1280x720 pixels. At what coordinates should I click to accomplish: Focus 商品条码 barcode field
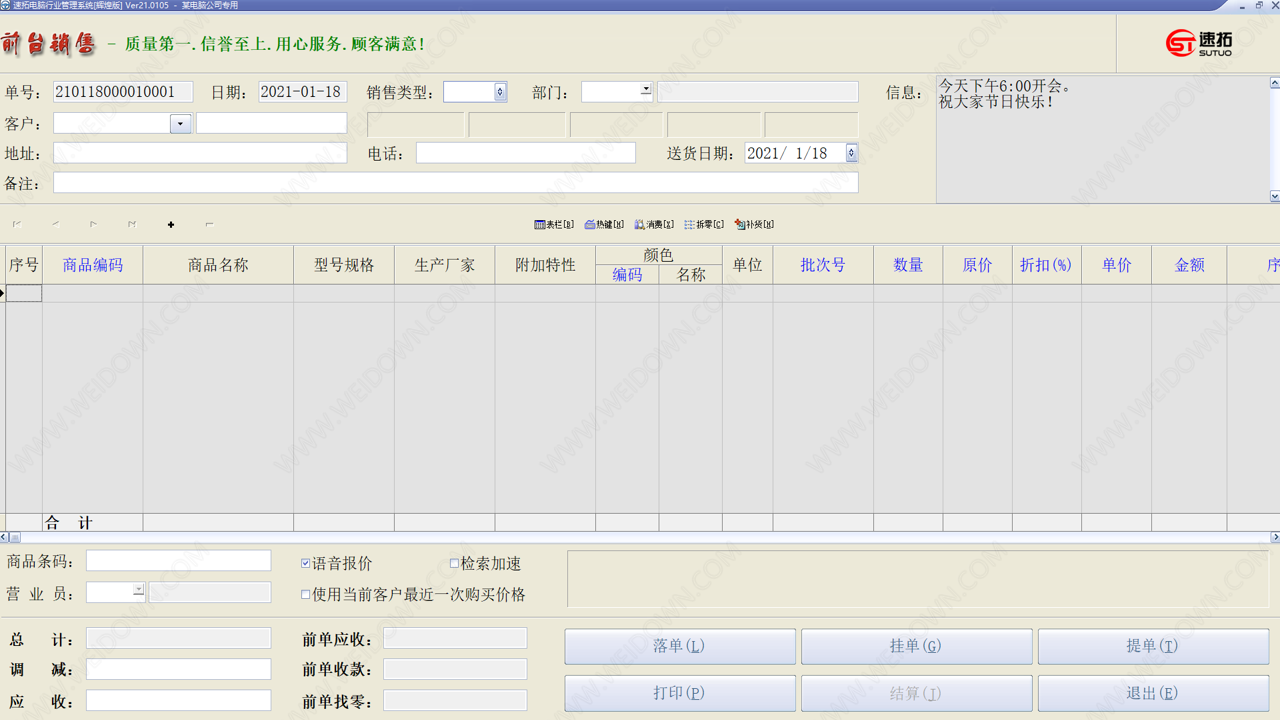[178, 561]
